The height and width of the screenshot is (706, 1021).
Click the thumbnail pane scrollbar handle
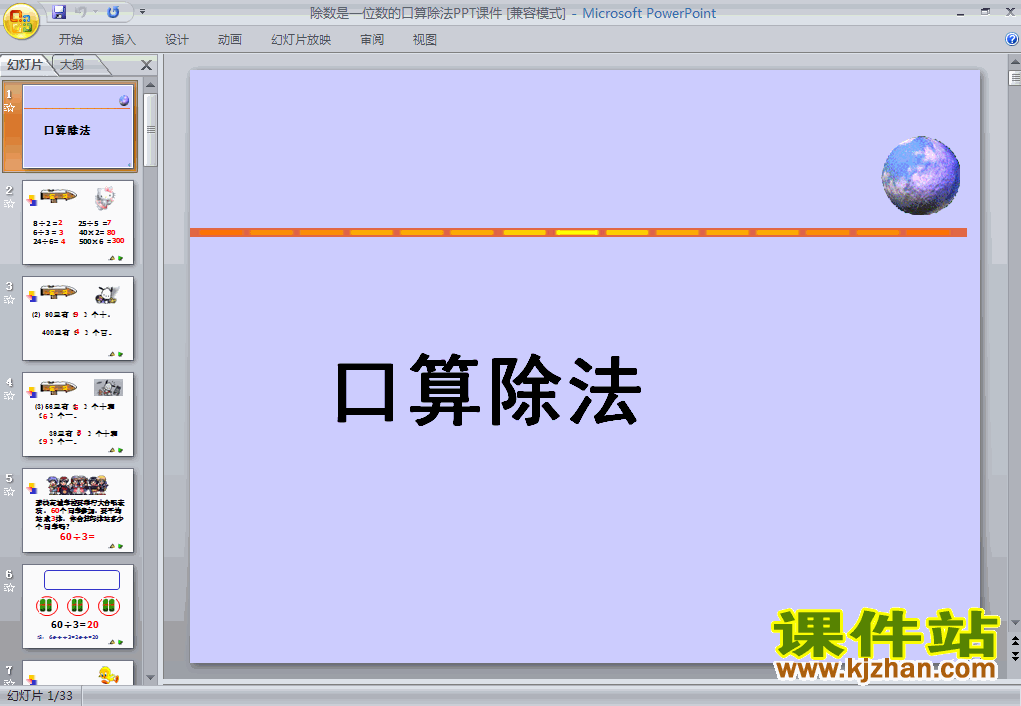150,130
